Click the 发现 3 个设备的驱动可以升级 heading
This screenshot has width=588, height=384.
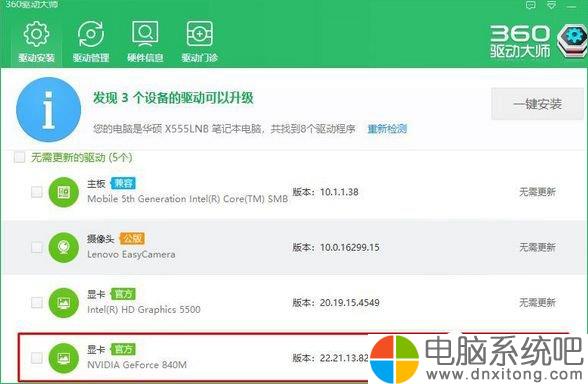point(173,98)
